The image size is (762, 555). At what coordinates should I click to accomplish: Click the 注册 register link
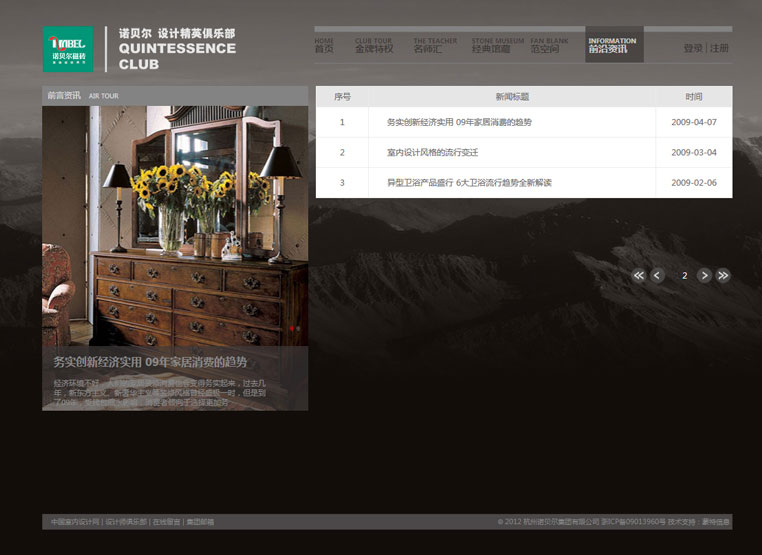[x=720, y=48]
